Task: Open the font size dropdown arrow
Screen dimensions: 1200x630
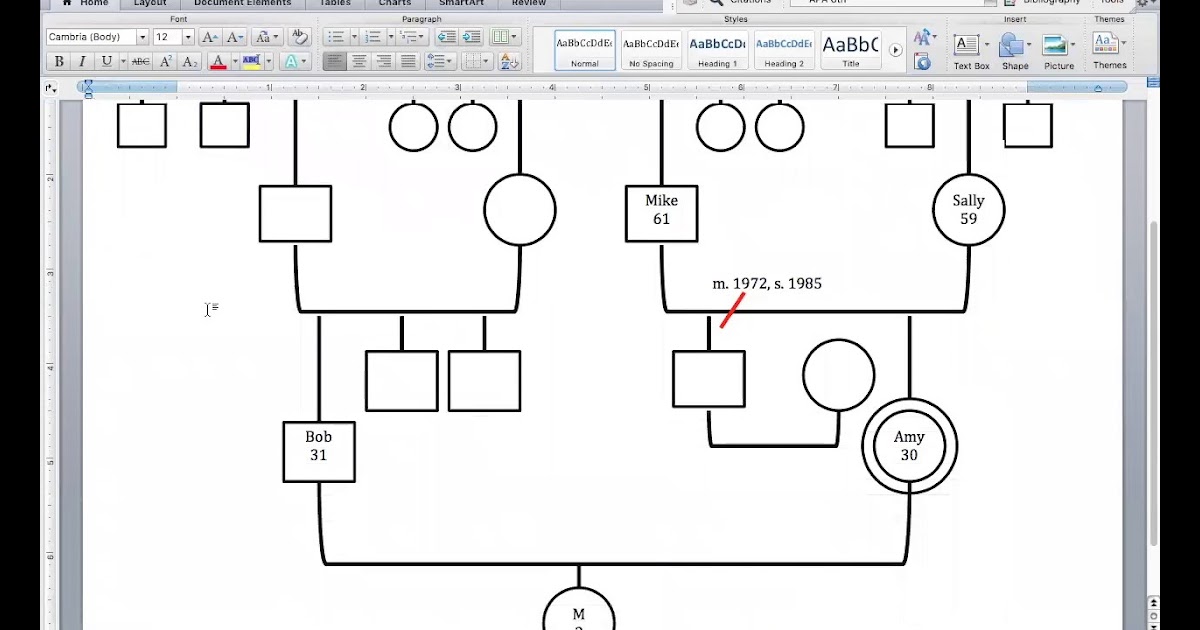Action: pyautogui.click(x=188, y=37)
